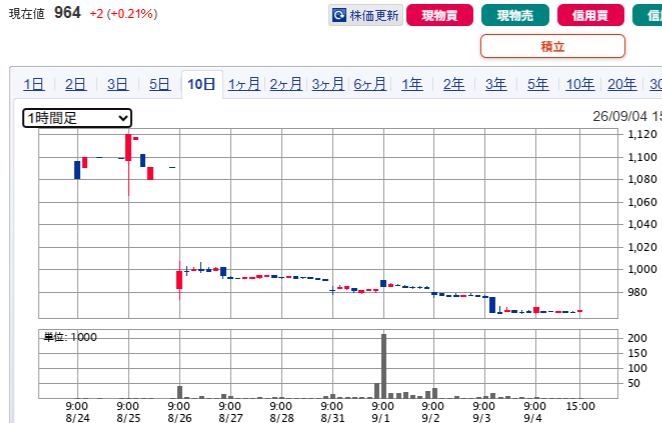Switch to the 1日 chart tab
This screenshot has height=423, width=662.
34,84
